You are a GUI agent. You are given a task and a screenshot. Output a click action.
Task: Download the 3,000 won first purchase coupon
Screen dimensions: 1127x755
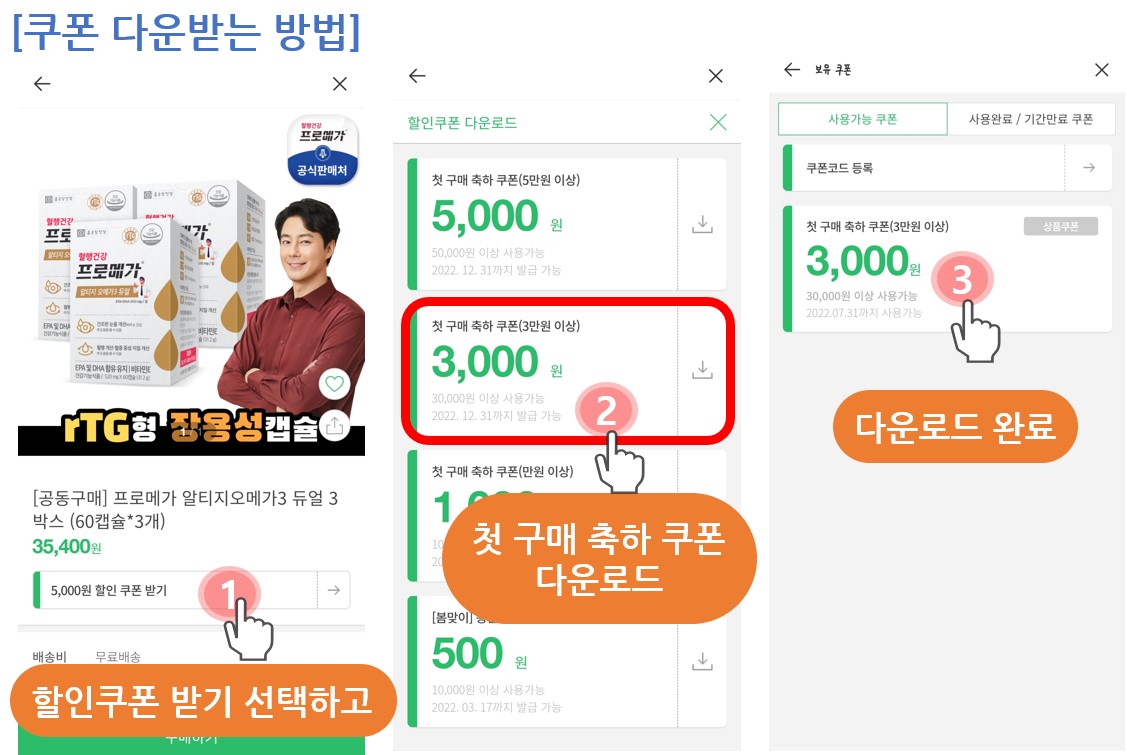(x=702, y=370)
